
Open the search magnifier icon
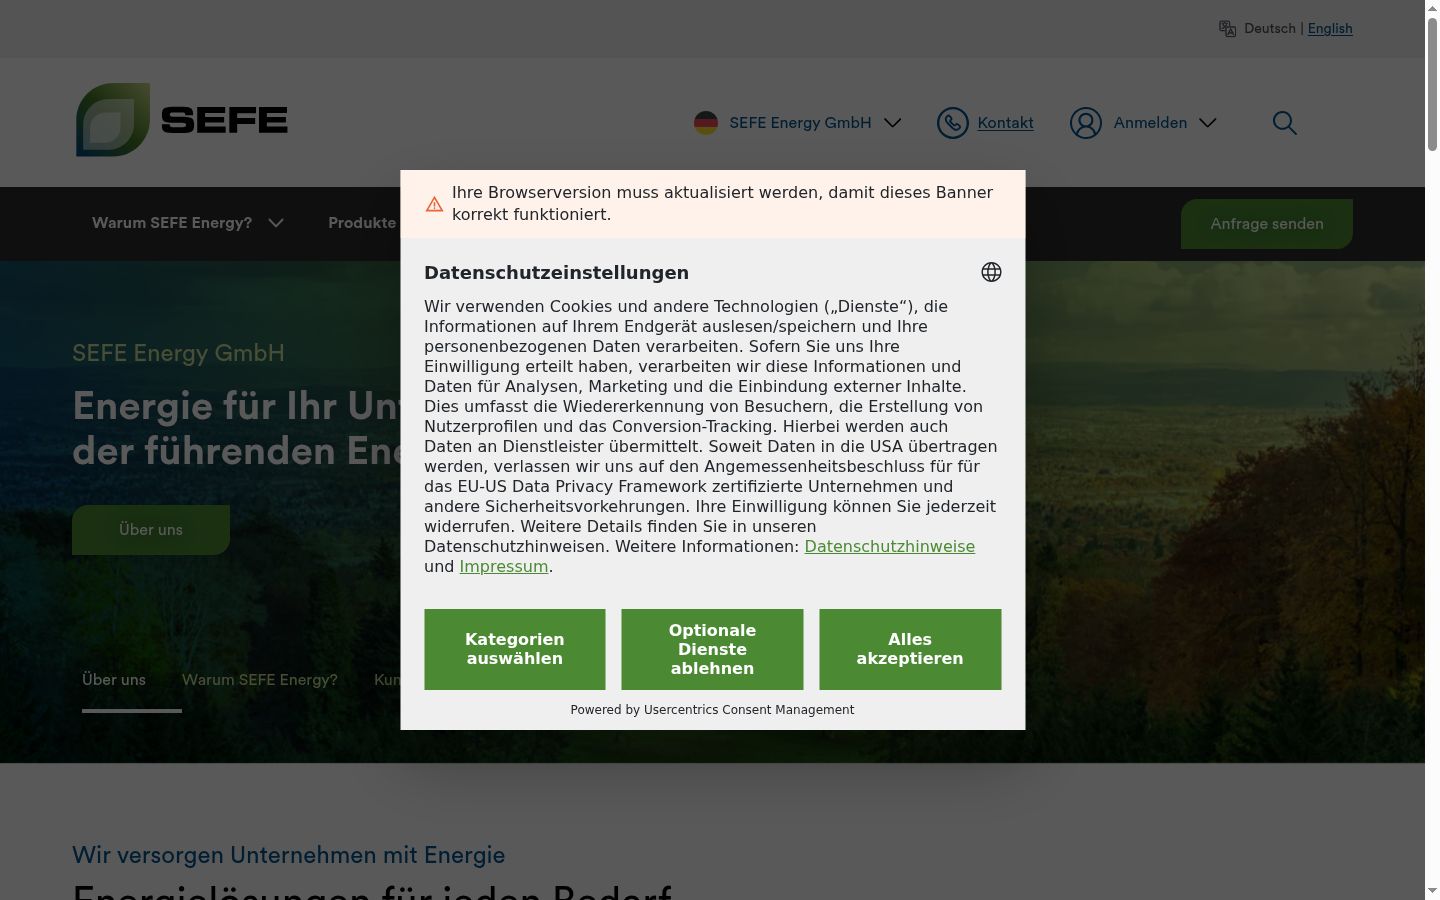[1285, 123]
